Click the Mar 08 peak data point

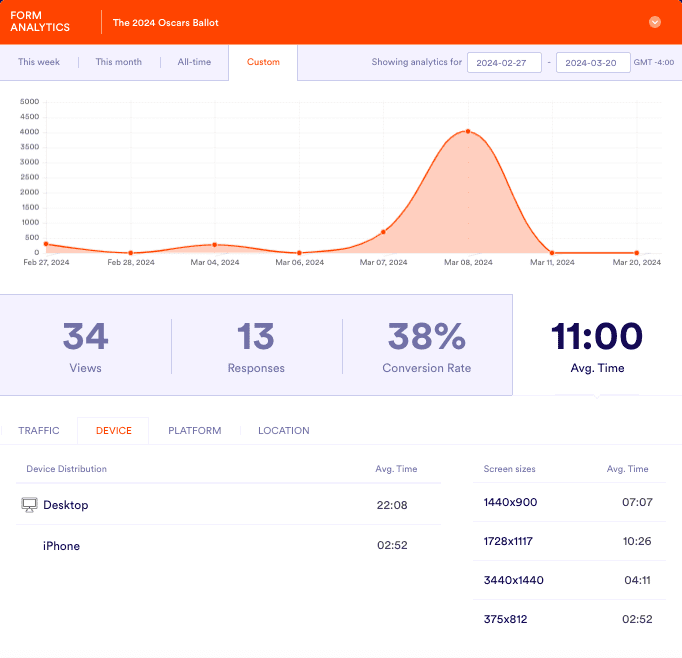click(x=468, y=131)
